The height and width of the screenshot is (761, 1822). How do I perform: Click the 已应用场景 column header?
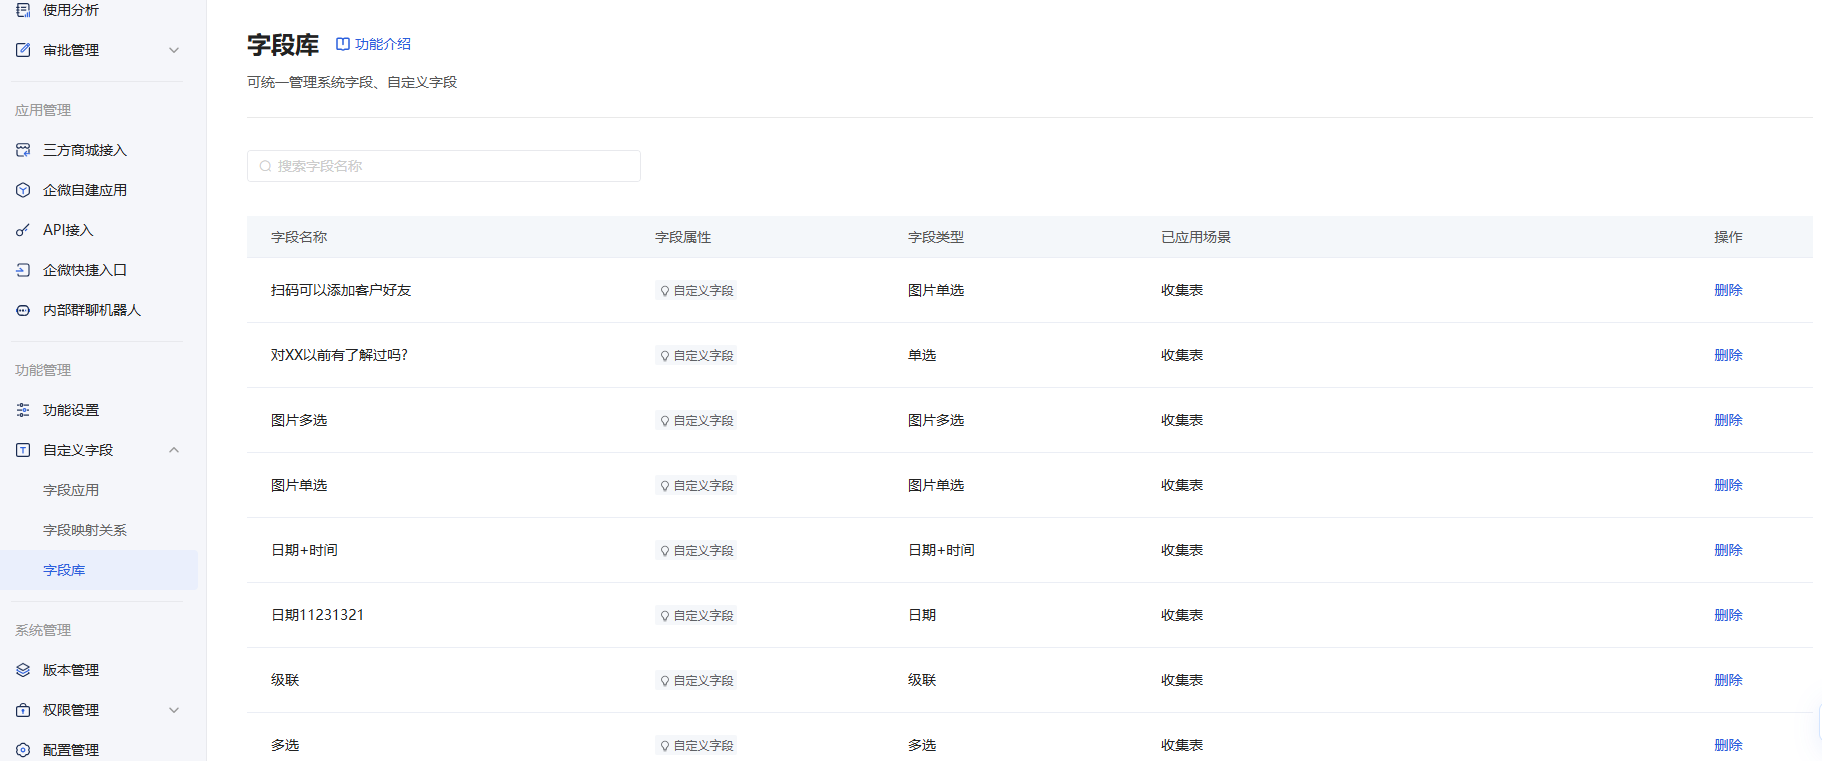[1196, 237]
